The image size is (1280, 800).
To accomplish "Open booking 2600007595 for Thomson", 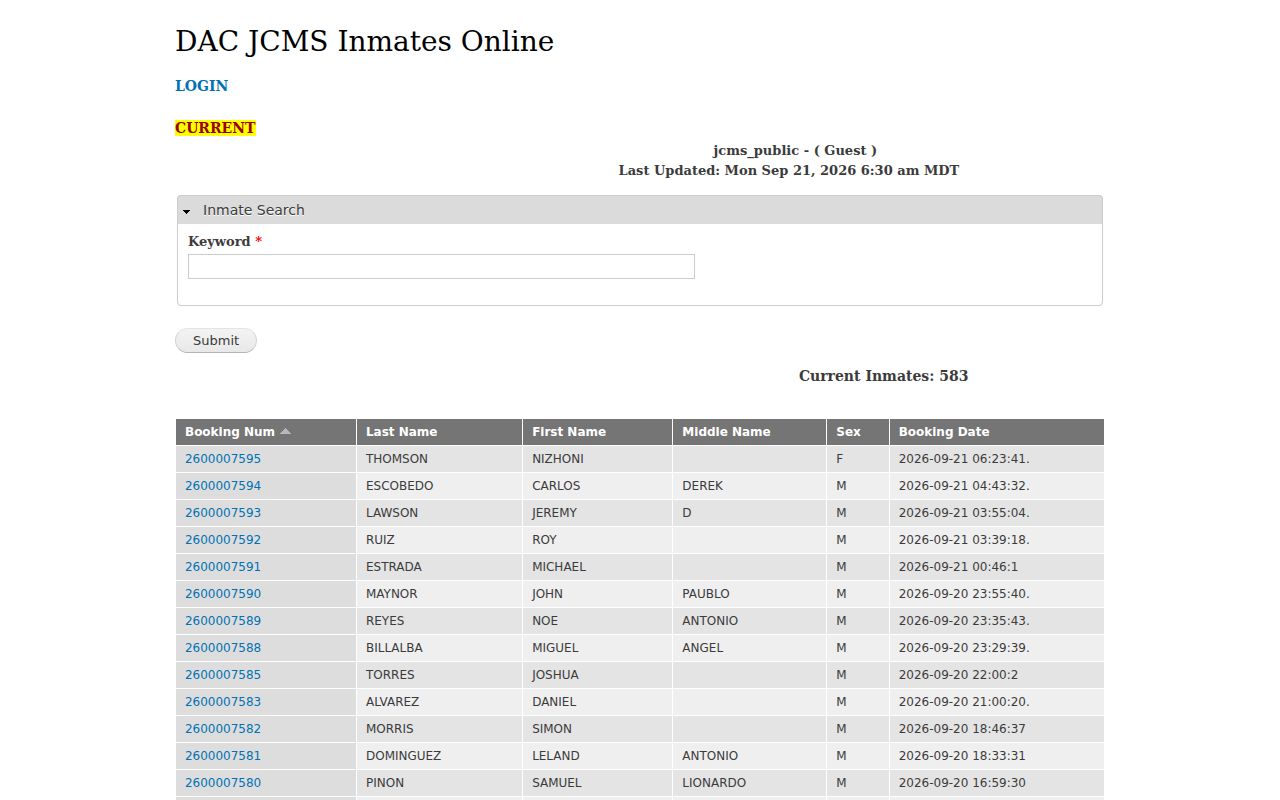I will point(223,459).
